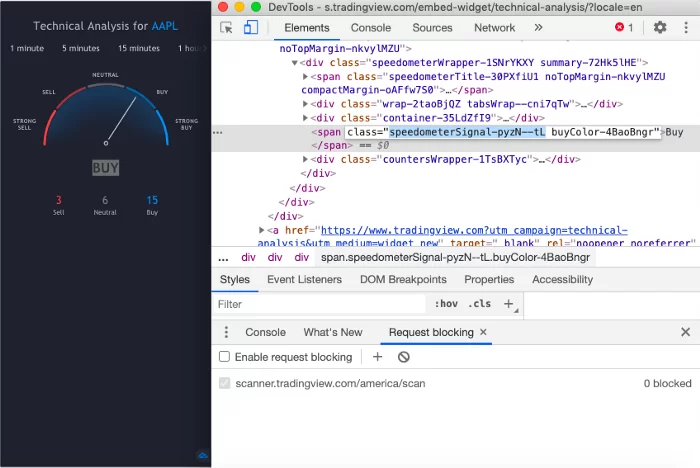Open the tradingview.com href link
The height and width of the screenshot is (468, 700).
click(474, 230)
